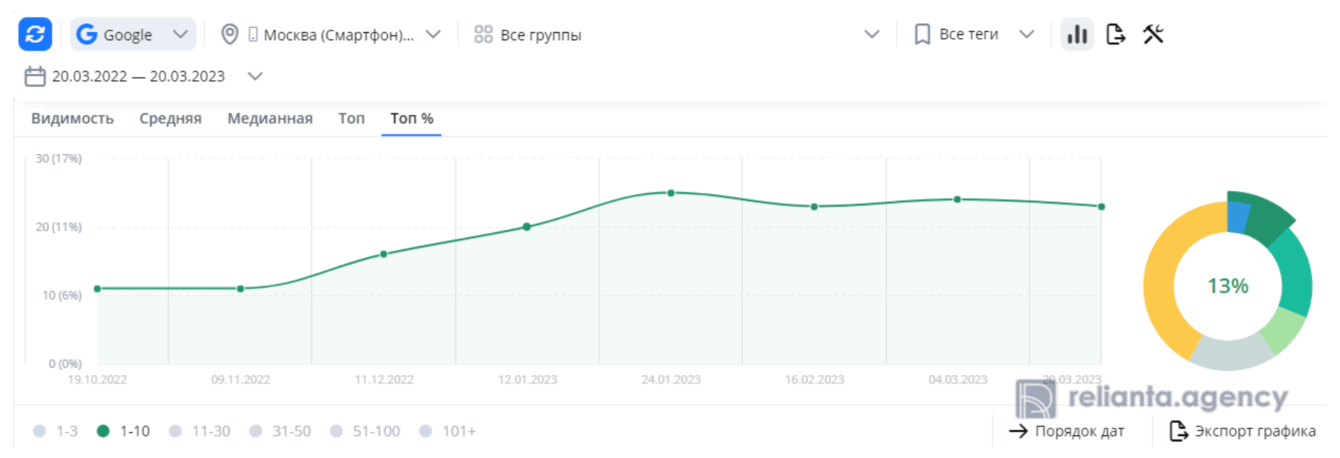This screenshot has height=458, width=1340.
Task: Click the bookmark tags icon
Action: pos(922,34)
